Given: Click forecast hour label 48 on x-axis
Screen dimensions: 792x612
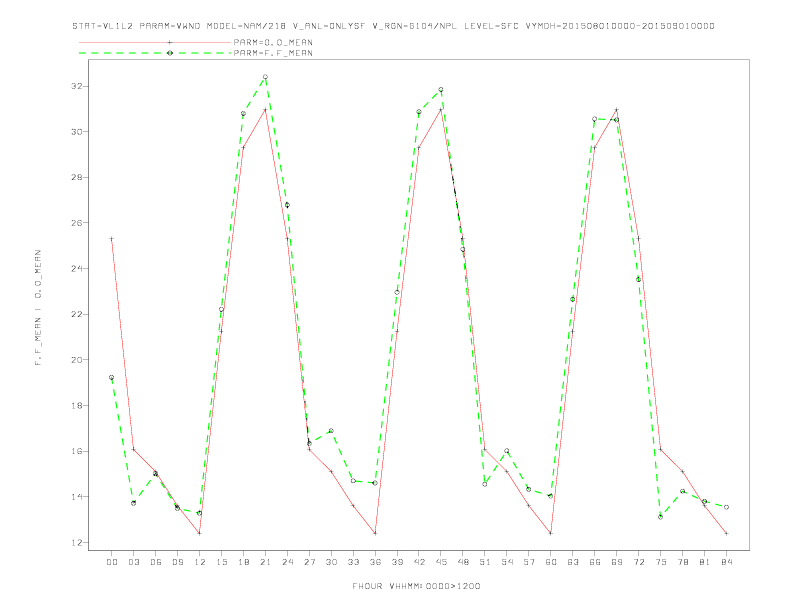Looking at the screenshot, I should pos(463,562).
